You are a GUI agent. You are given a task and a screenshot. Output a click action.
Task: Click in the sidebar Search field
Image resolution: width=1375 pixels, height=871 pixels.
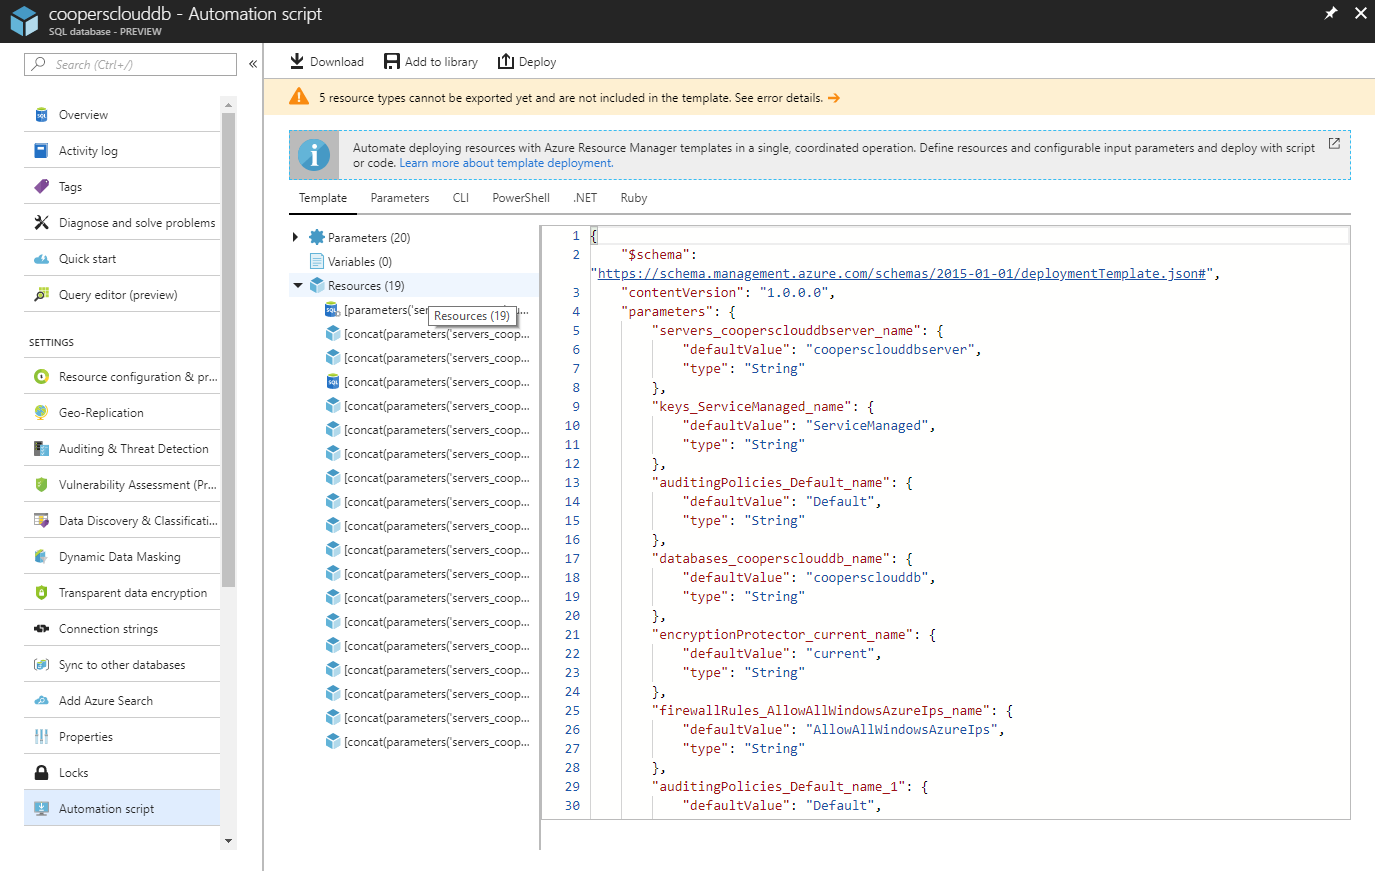[130, 64]
